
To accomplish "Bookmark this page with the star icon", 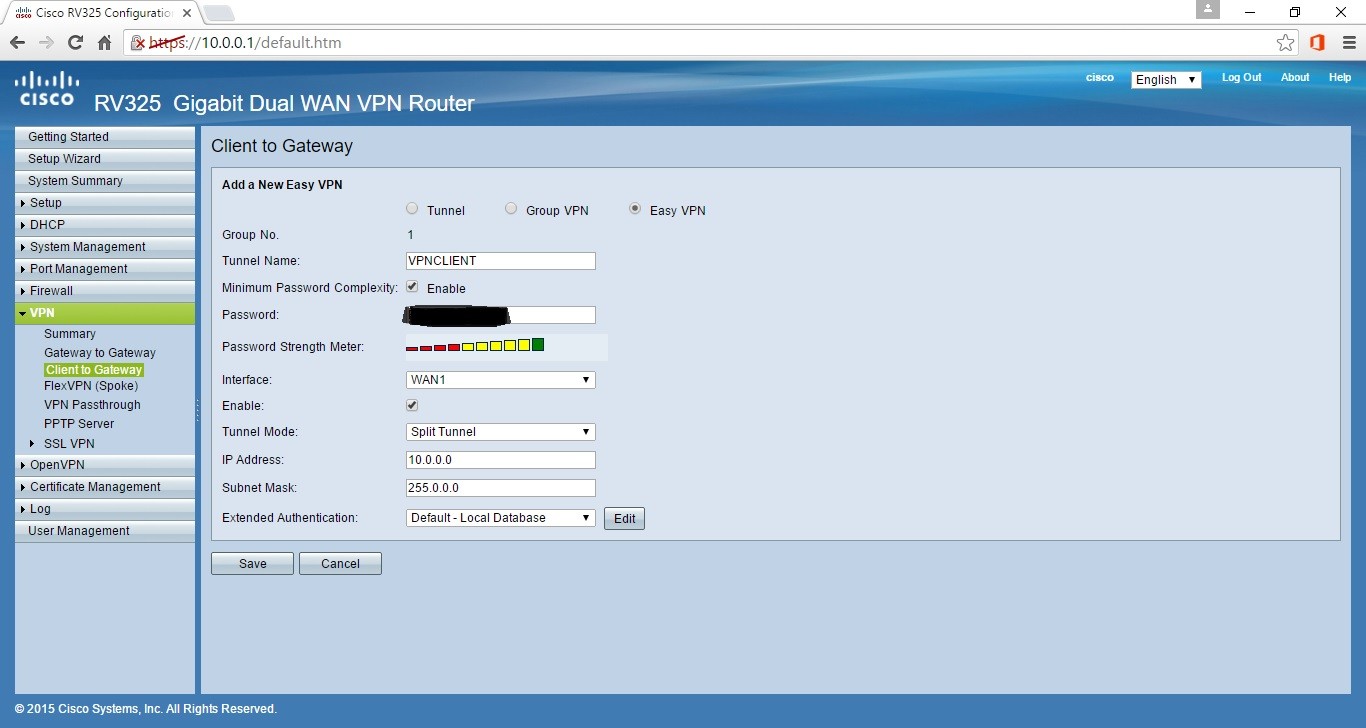I will pos(1286,43).
